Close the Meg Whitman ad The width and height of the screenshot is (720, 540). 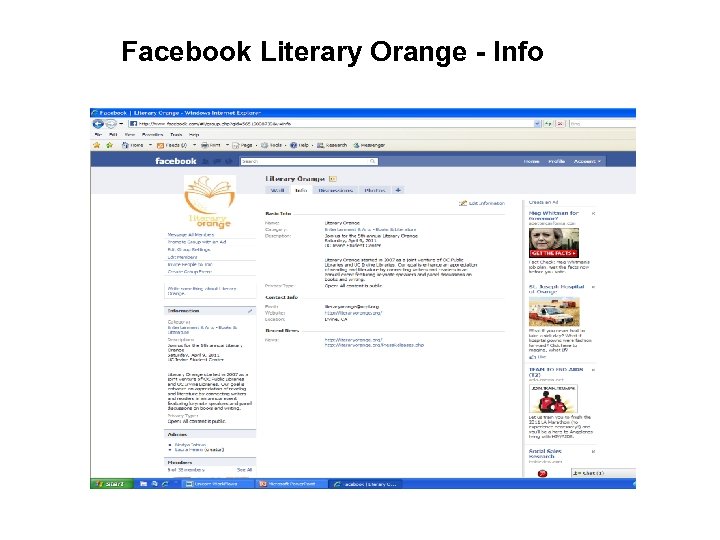(593, 214)
